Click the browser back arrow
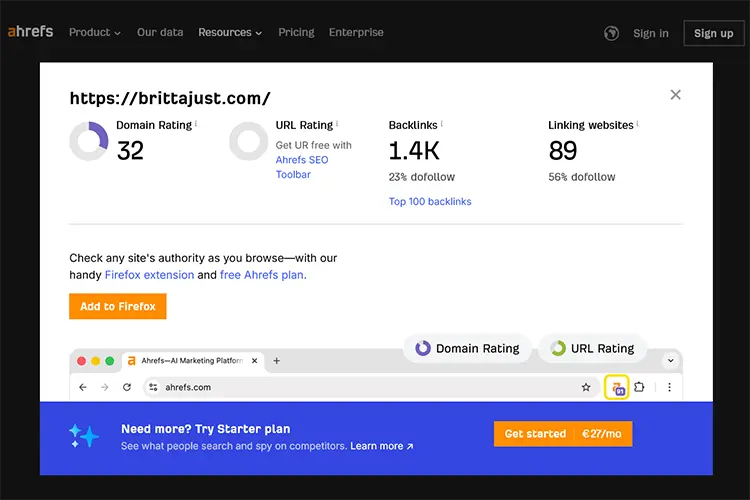The image size is (750, 500). (83, 387)
